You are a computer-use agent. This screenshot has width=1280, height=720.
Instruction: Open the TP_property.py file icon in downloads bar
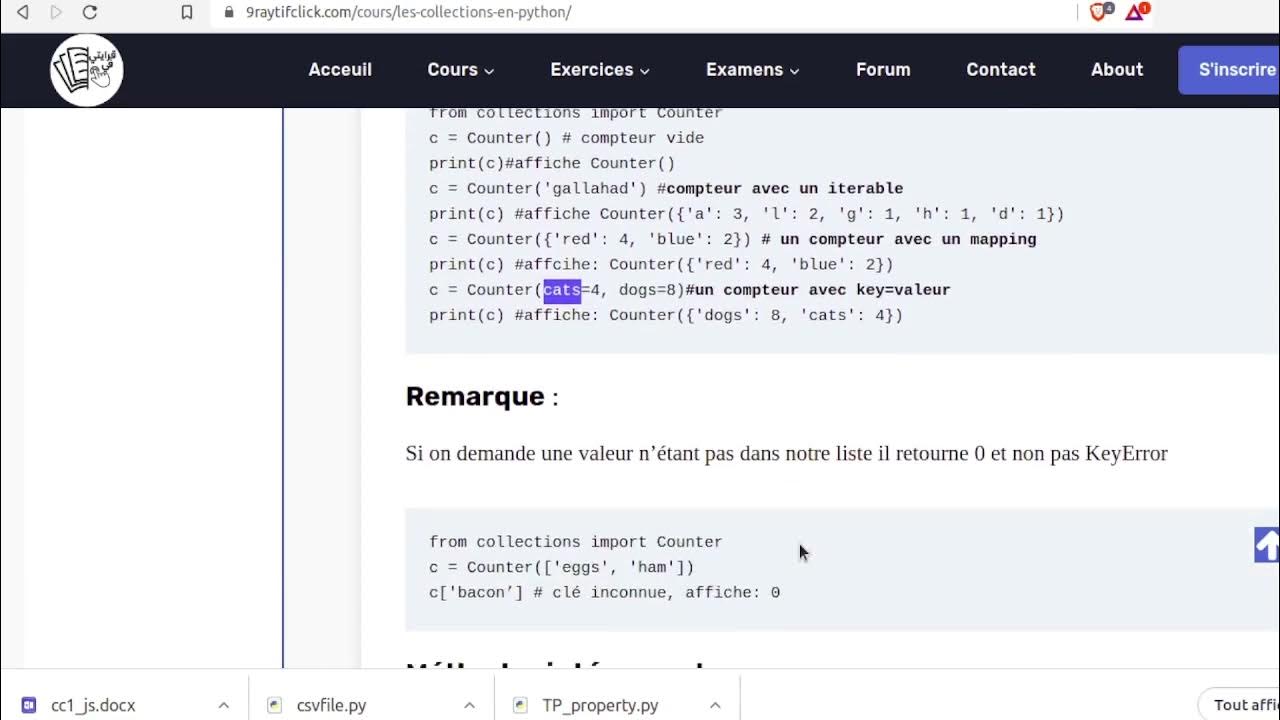[x=520, y=705]
